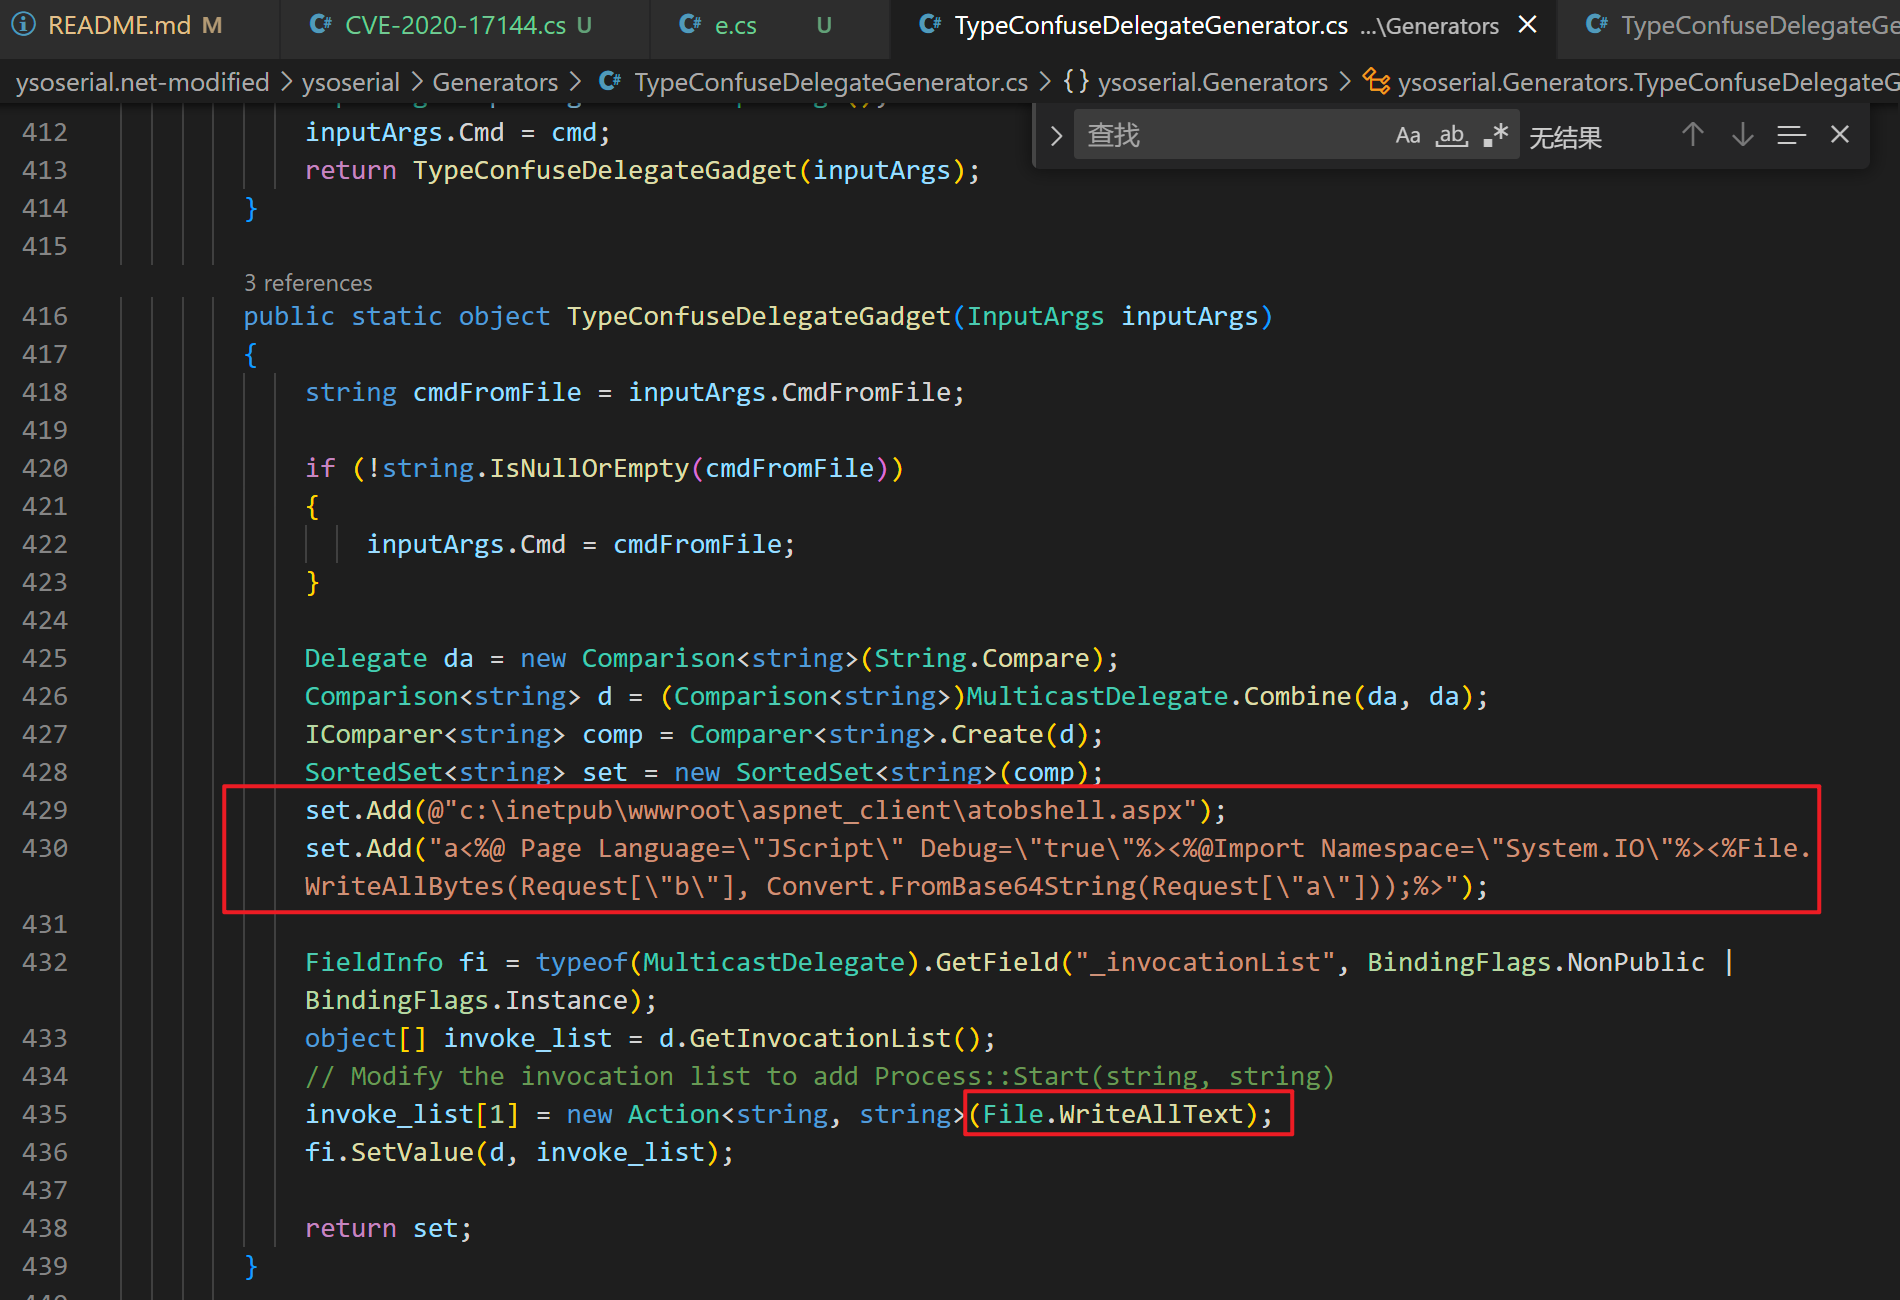The width and height of the screenshot is (1900, 1300).
Task: Click the ysoserial.net-modified breadcrumb
Action: pyautogui.click(x=143, y=82)
